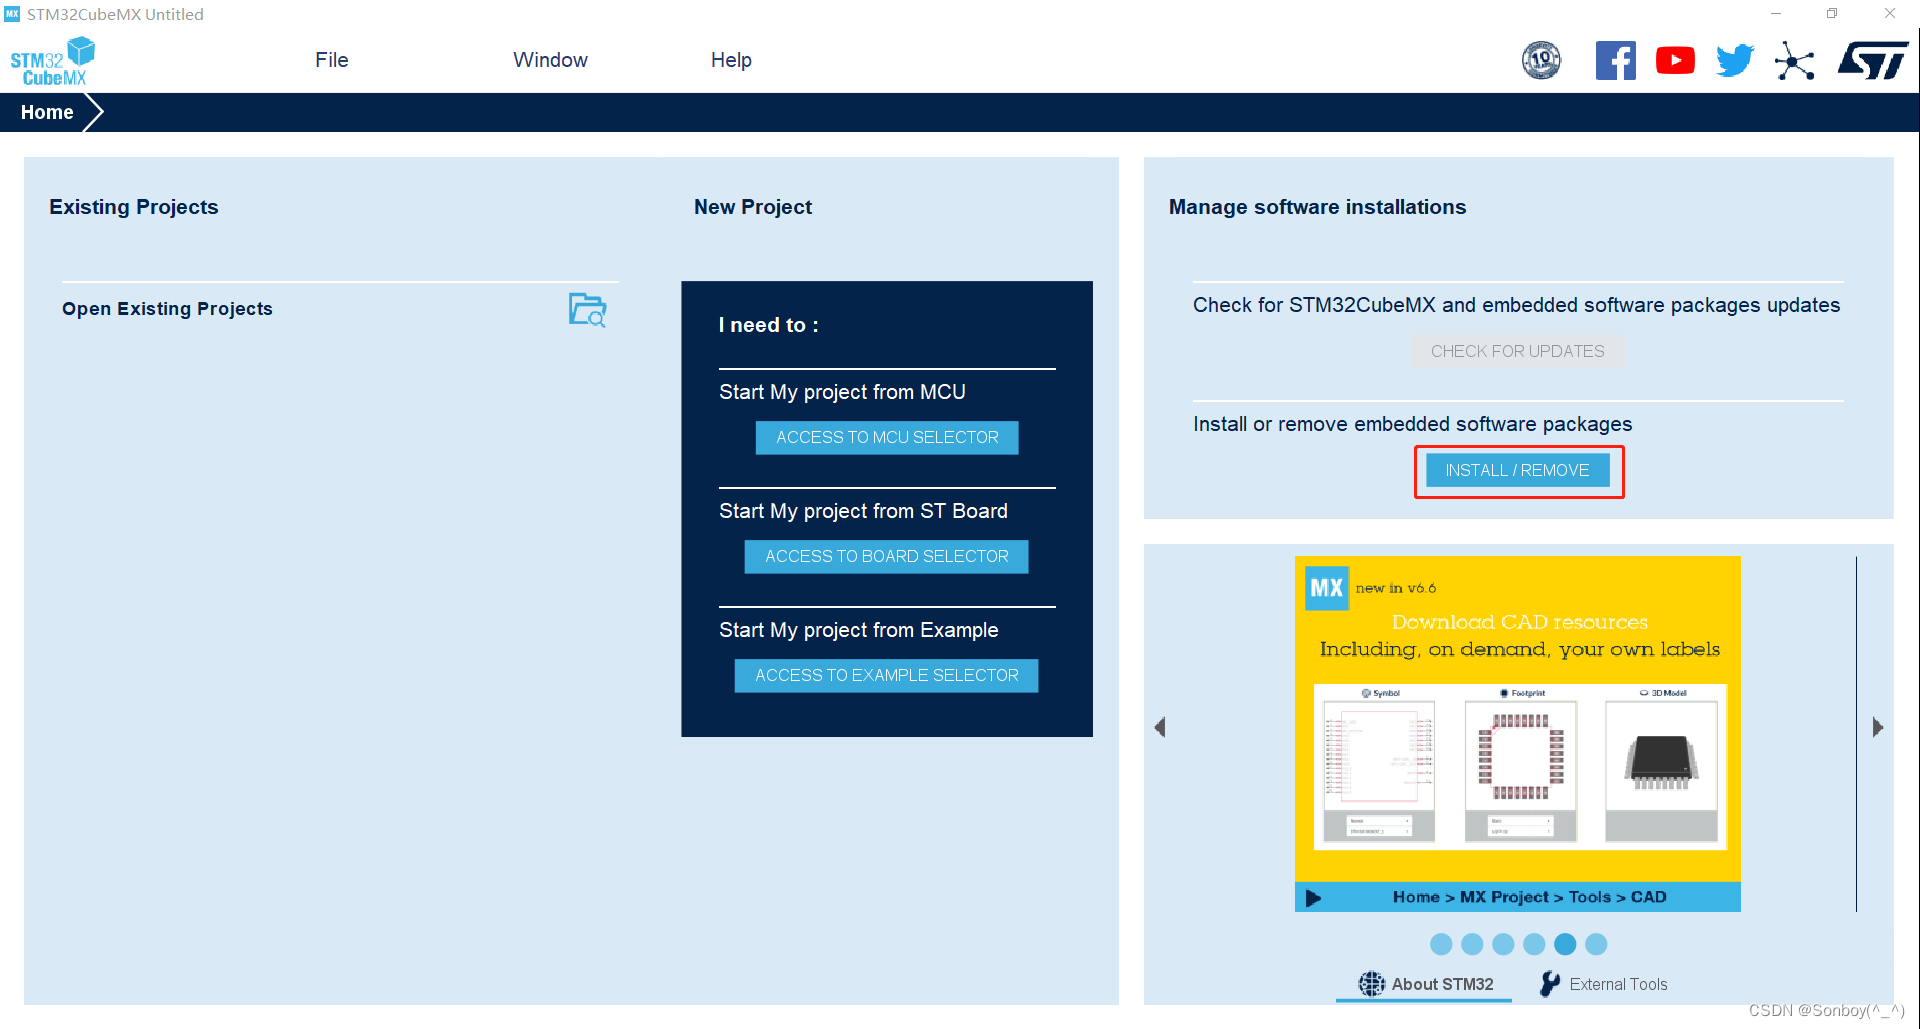Screen dimensions: 1920x1029
Task: Click 'Home > MX Project > Tools > CAD' text
Action: [x=1529, y=898]
